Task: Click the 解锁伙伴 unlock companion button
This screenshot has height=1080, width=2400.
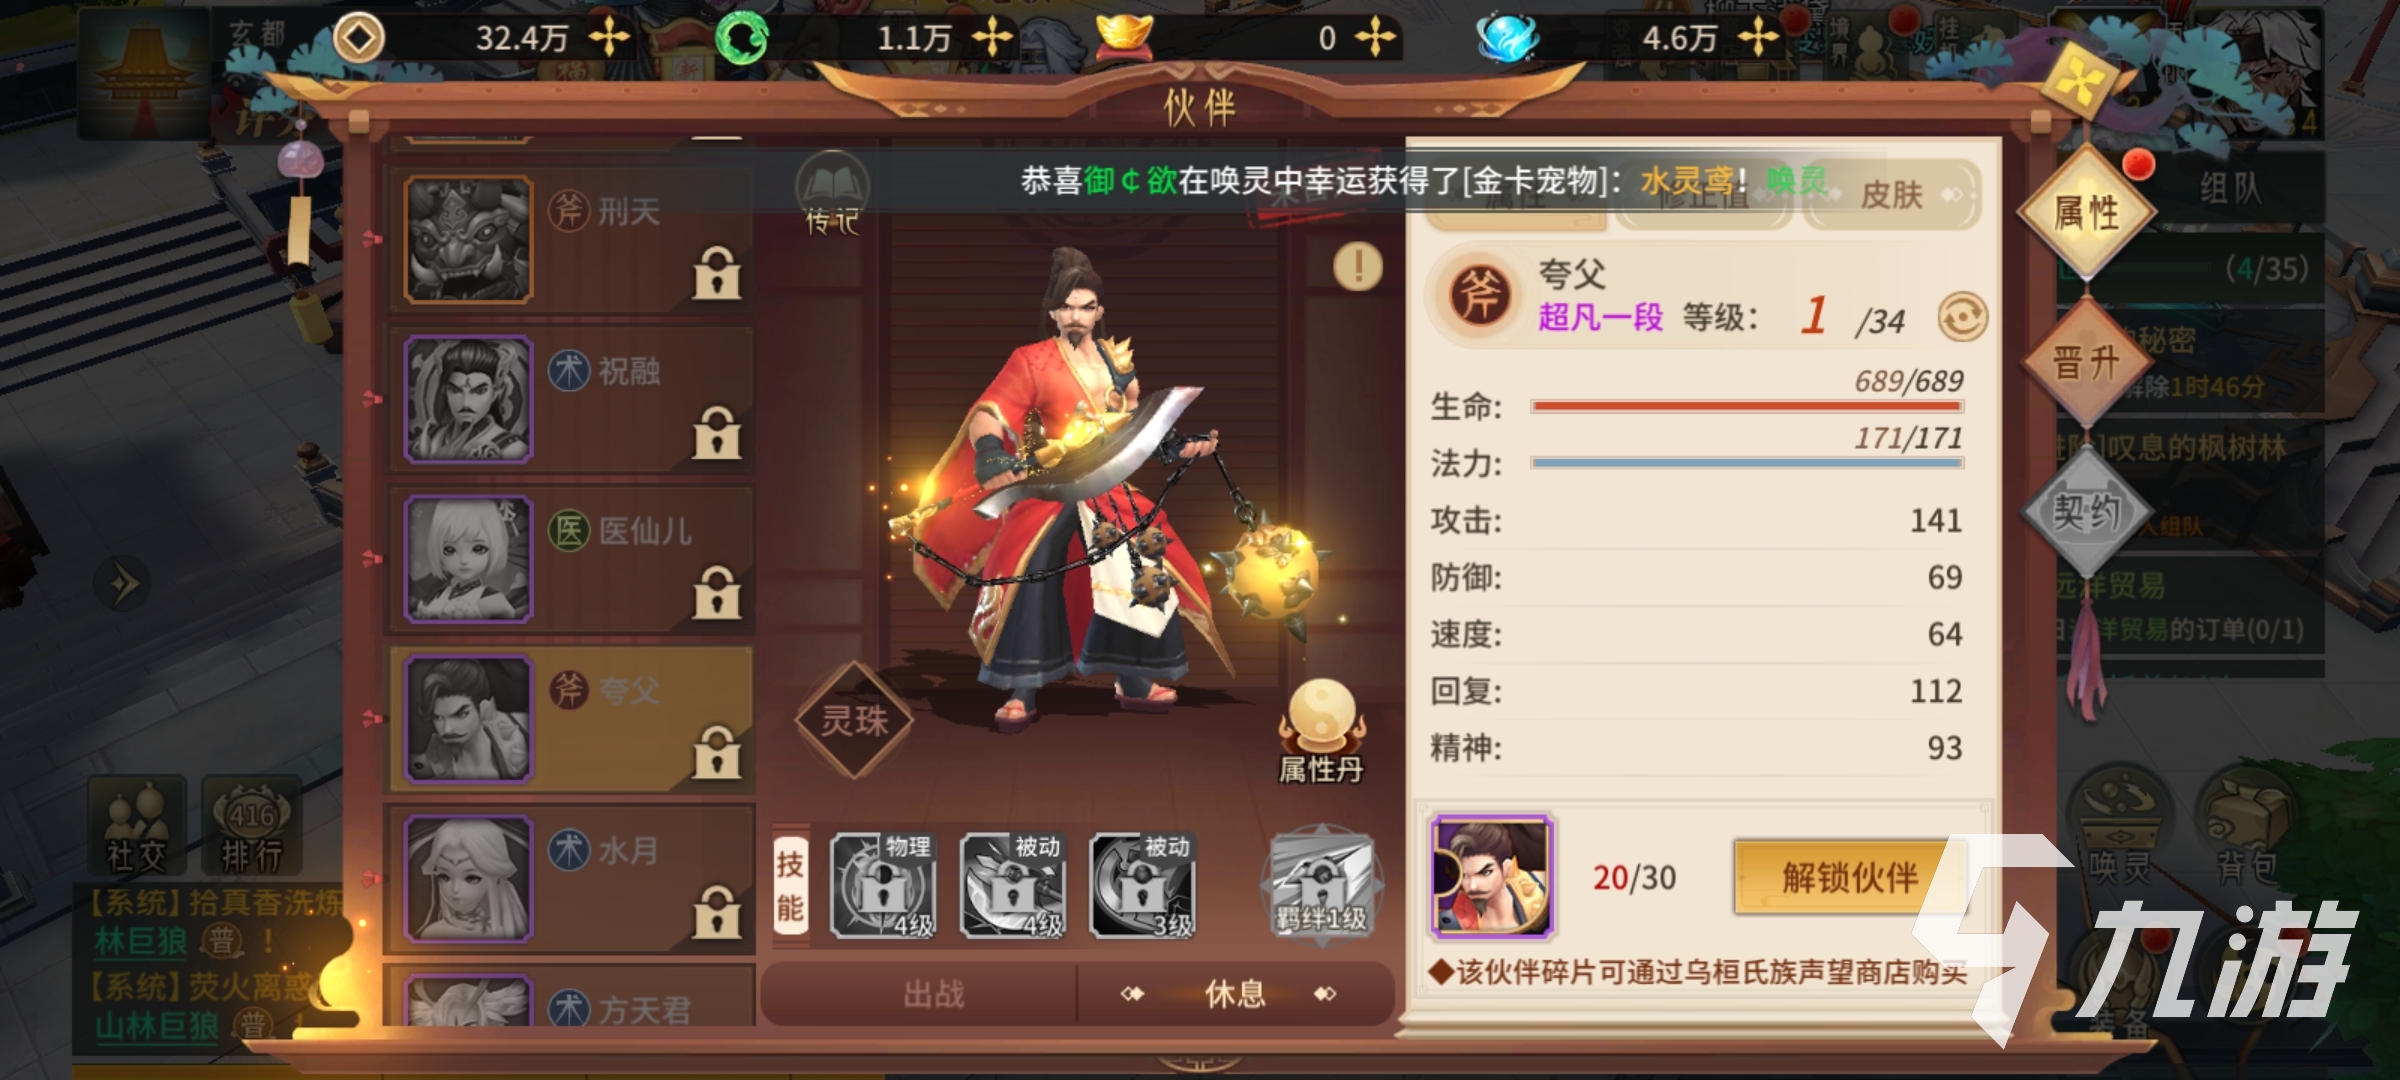Action: pyautogui.click(x=1850, y=877)
